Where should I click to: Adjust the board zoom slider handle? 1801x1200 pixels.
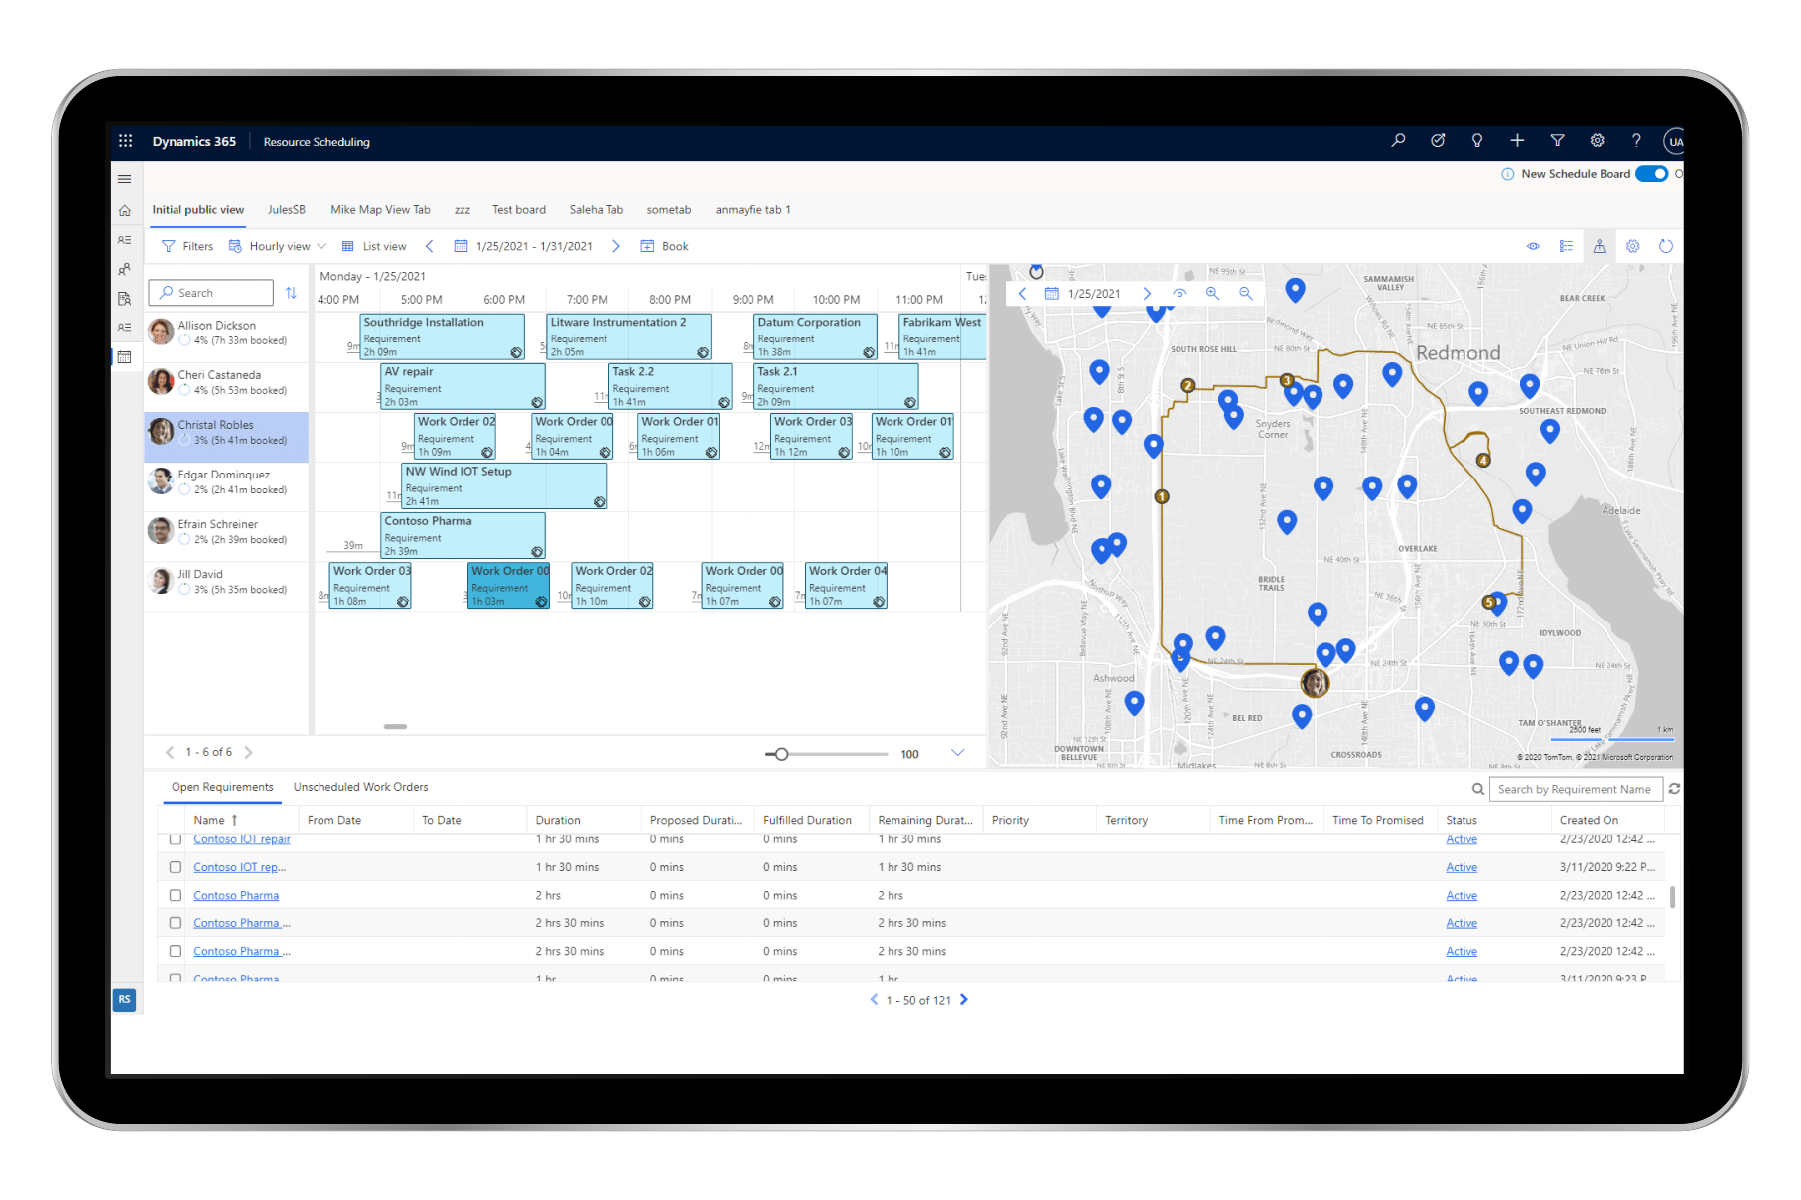782,754
